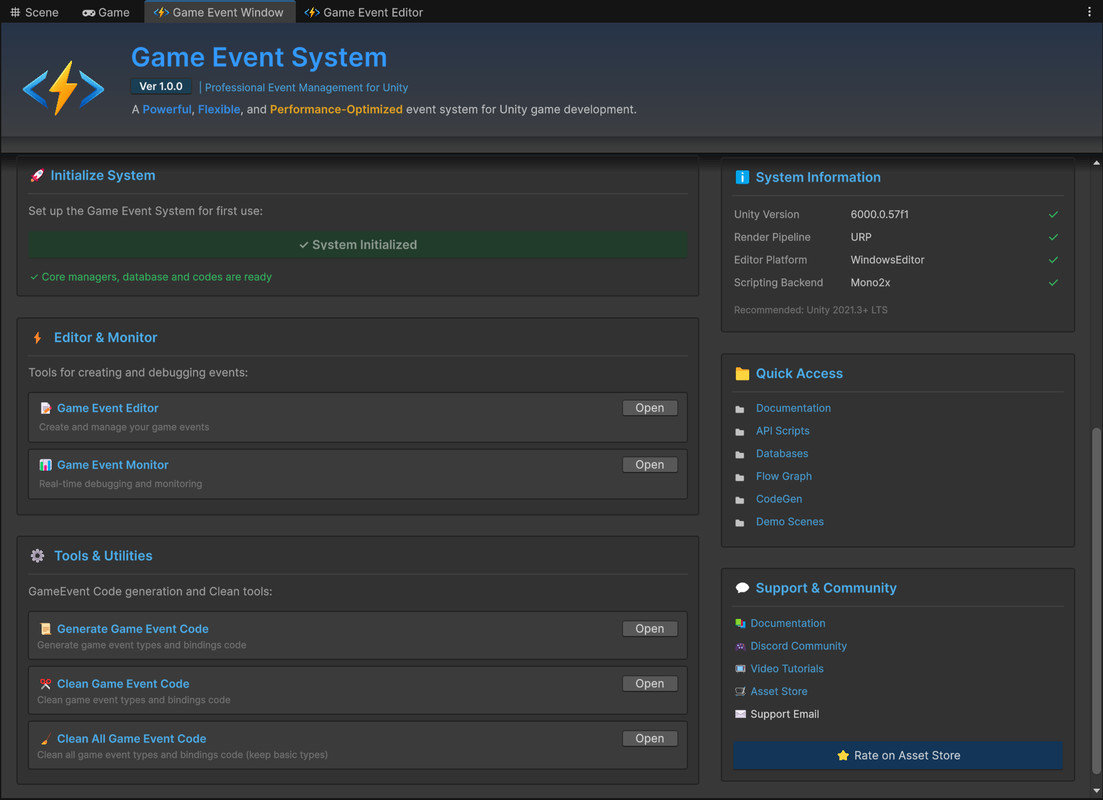
Task: Click the gear icon beside Tools & Utilities
Action: point(37,556)
